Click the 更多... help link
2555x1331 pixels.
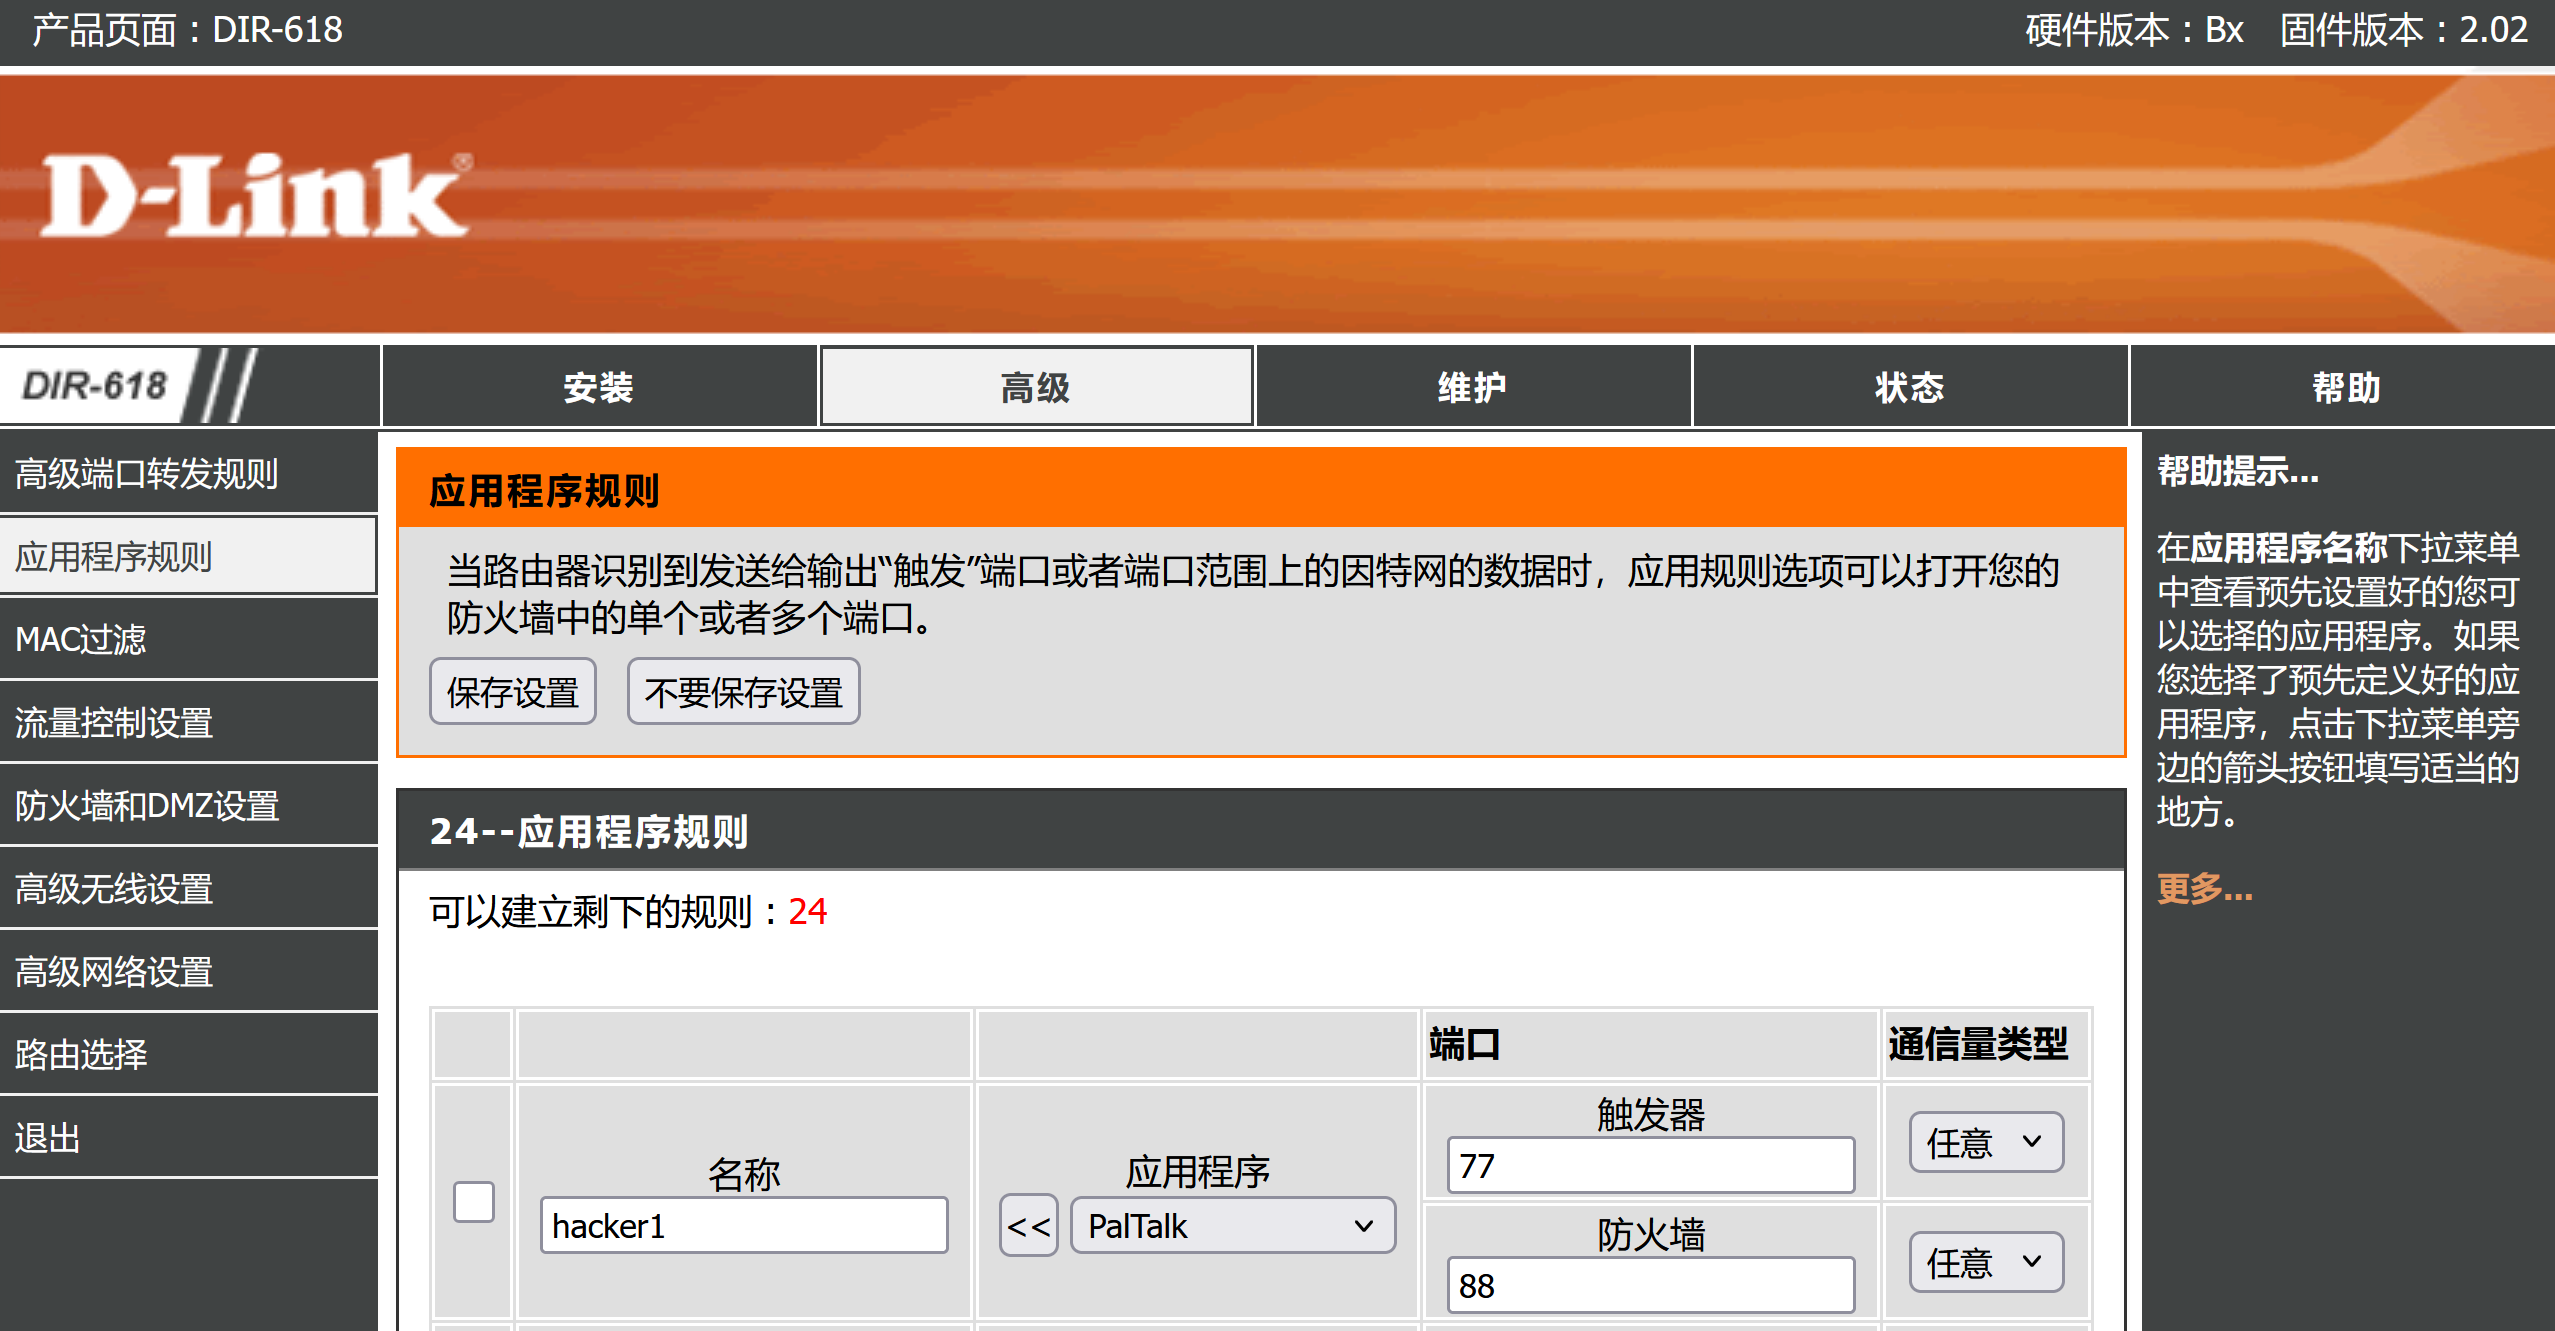click(2204, 888)
